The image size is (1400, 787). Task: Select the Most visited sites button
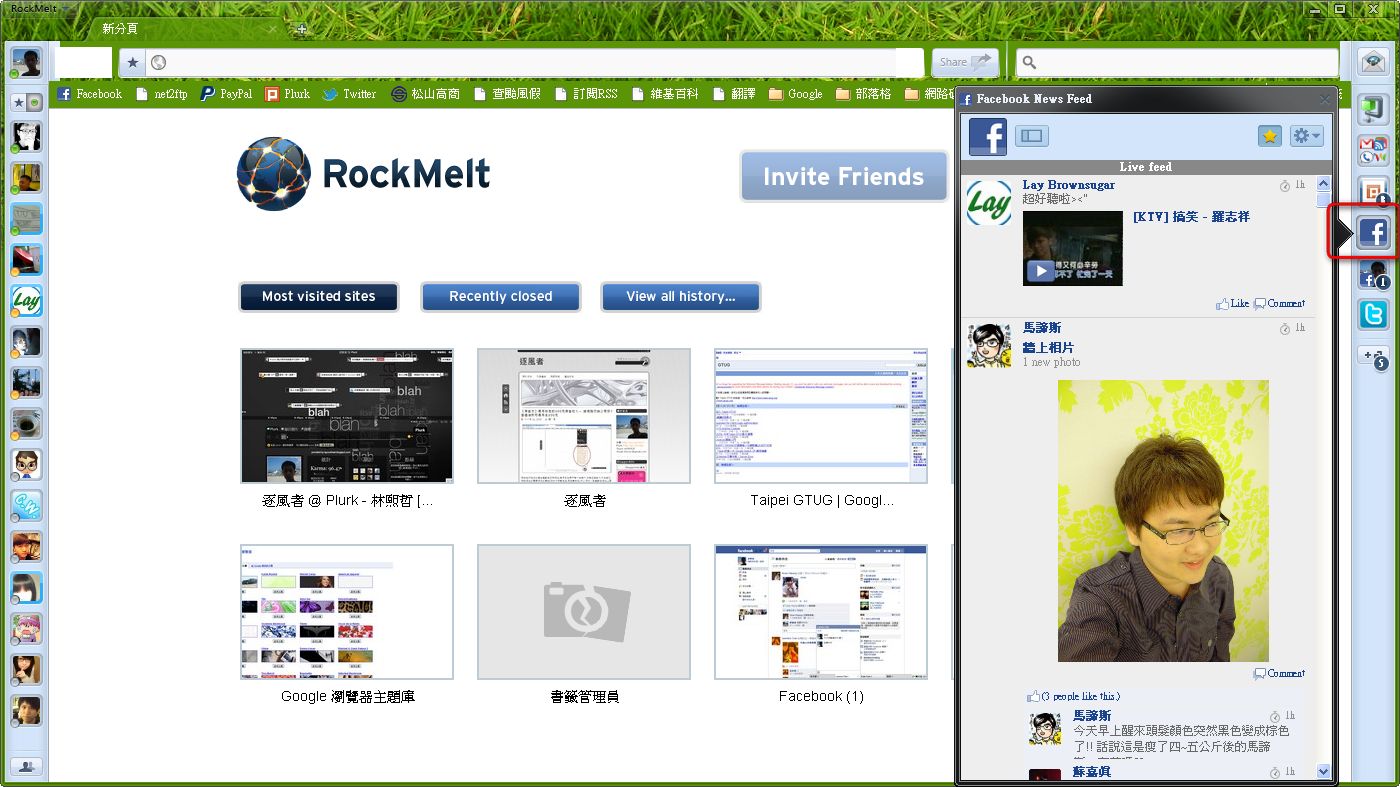(319, 296)
